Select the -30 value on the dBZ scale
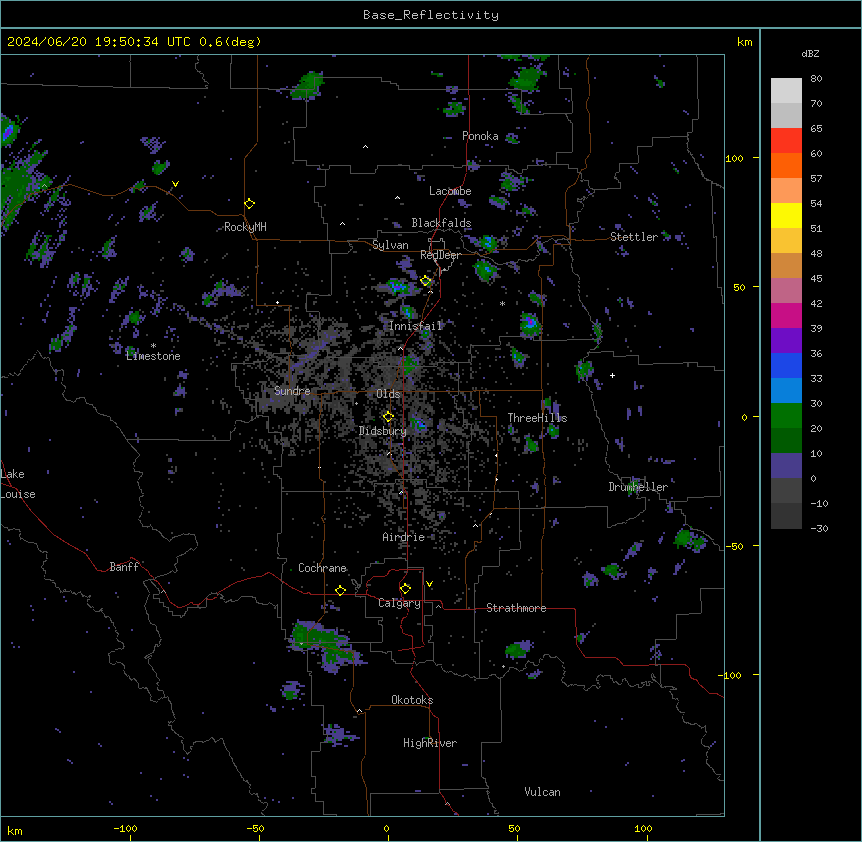This screenshot has width=862, height=842. [x=819, y=528]
